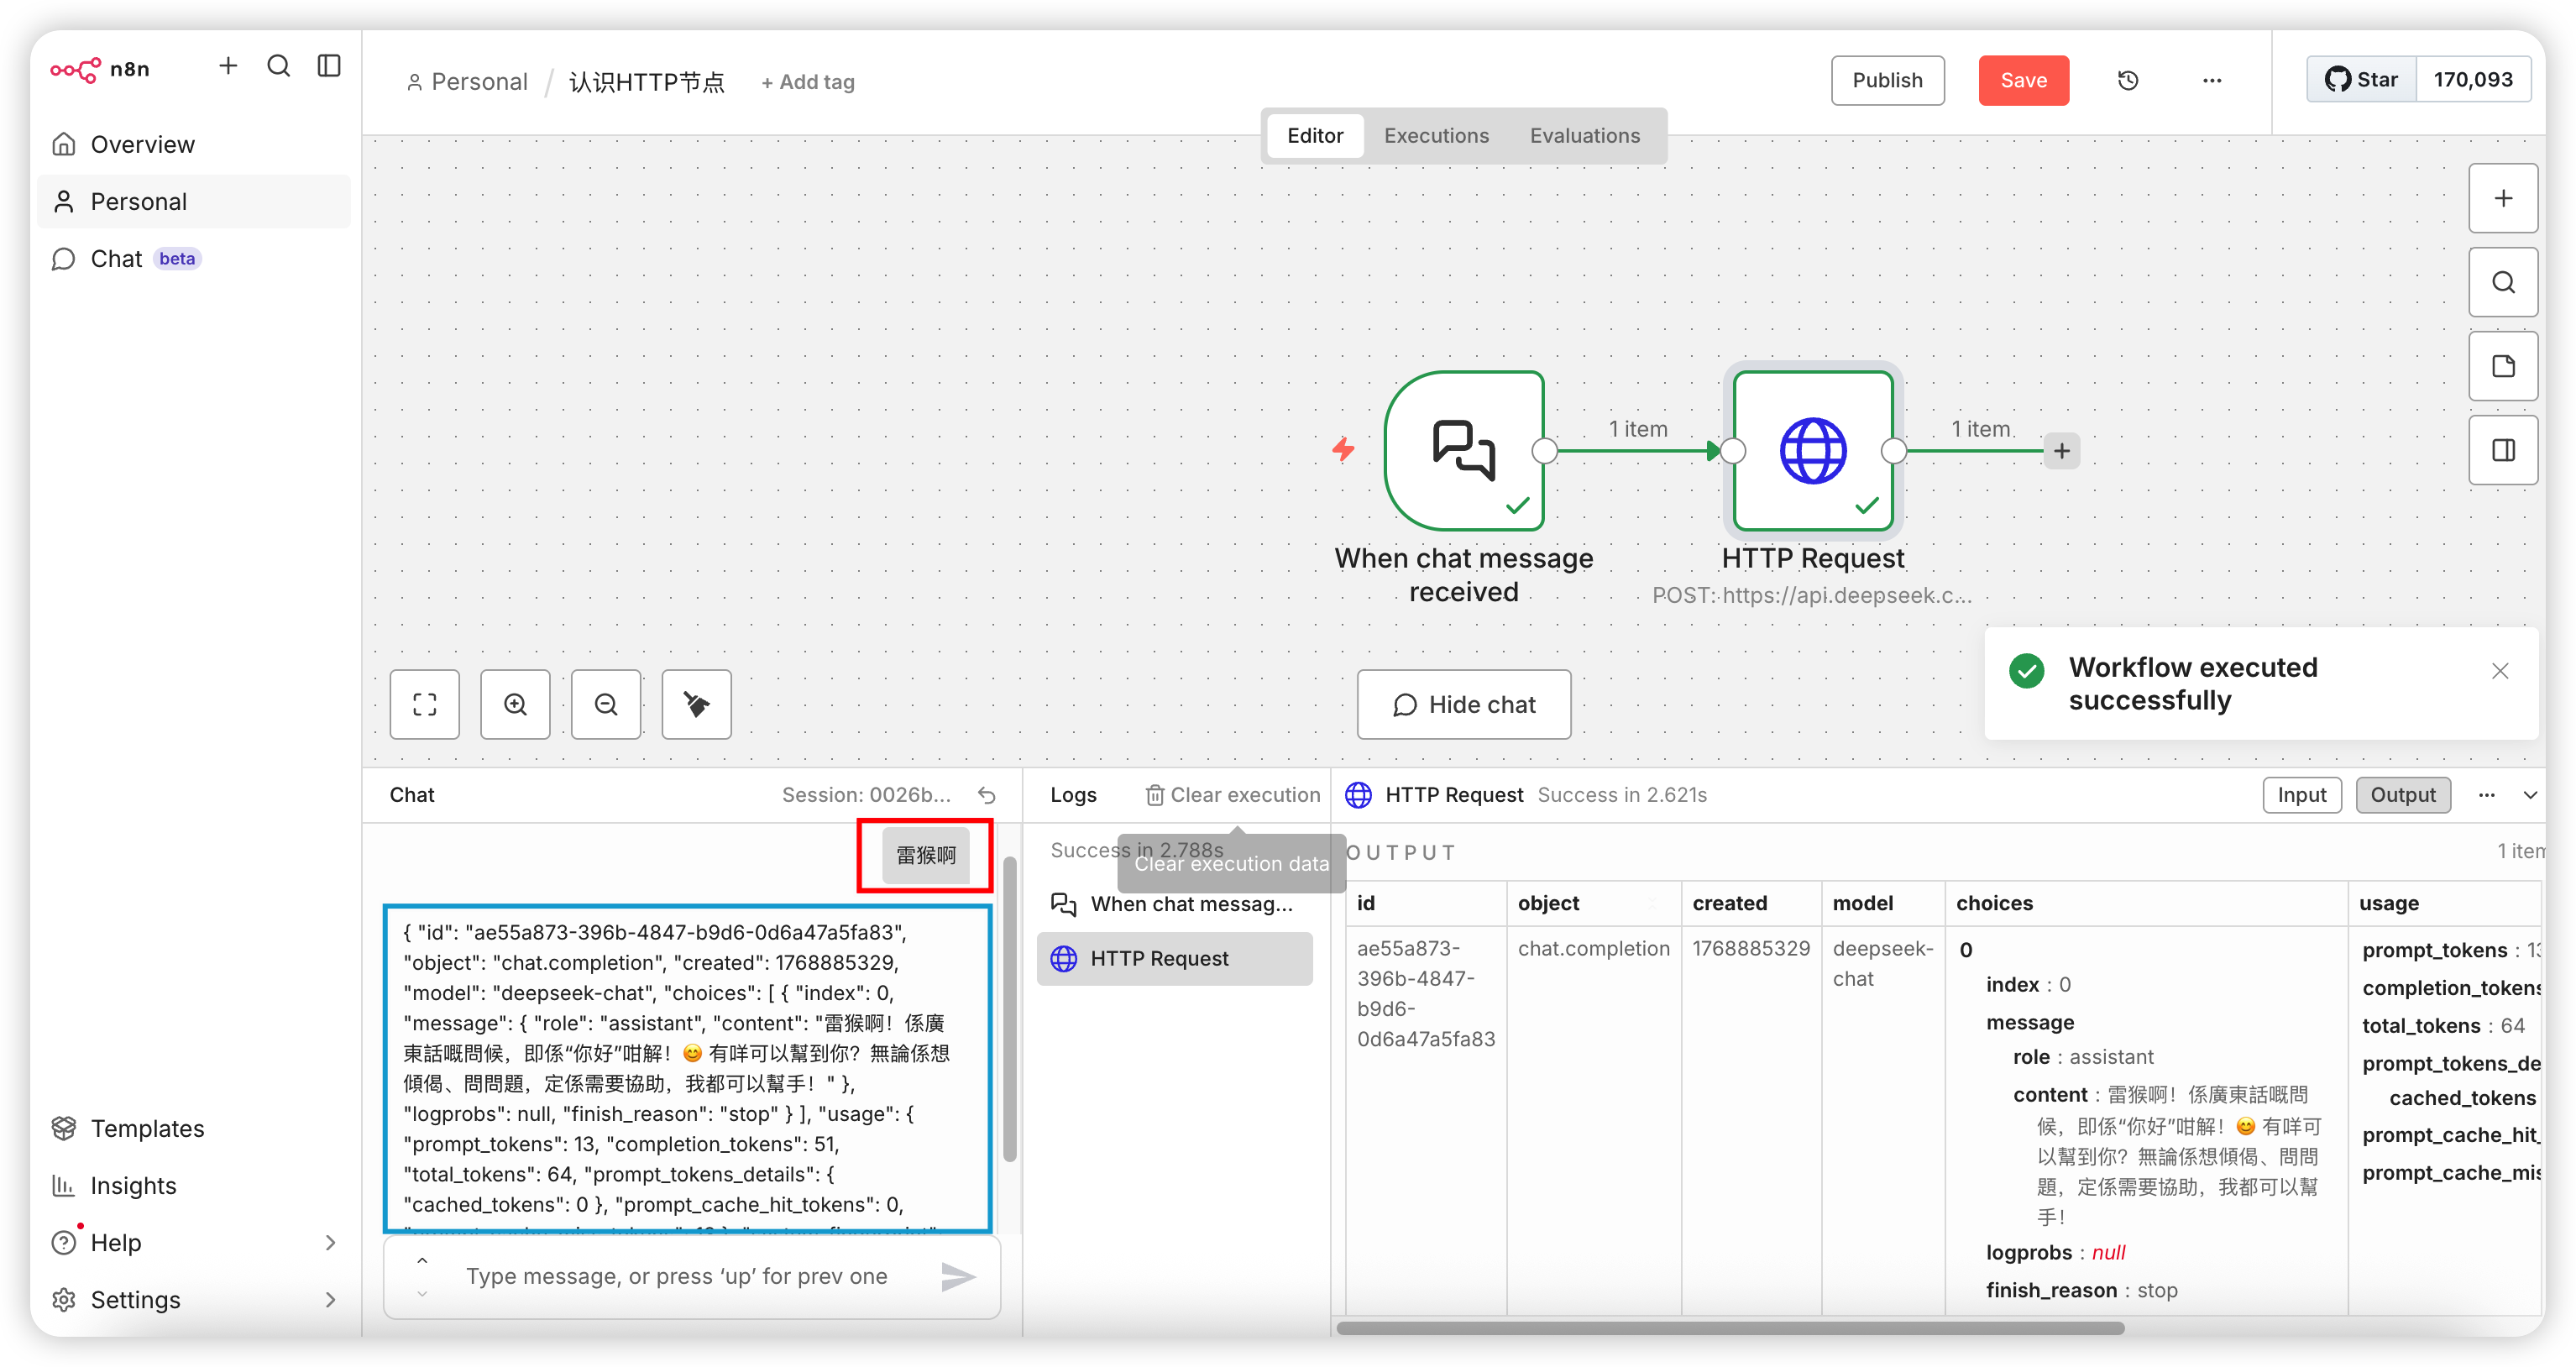The height and width of the screenshot is (1367, 2576).
Task: Open the Executions tab
Action: pyautogui.click(x=1436, y=136)
